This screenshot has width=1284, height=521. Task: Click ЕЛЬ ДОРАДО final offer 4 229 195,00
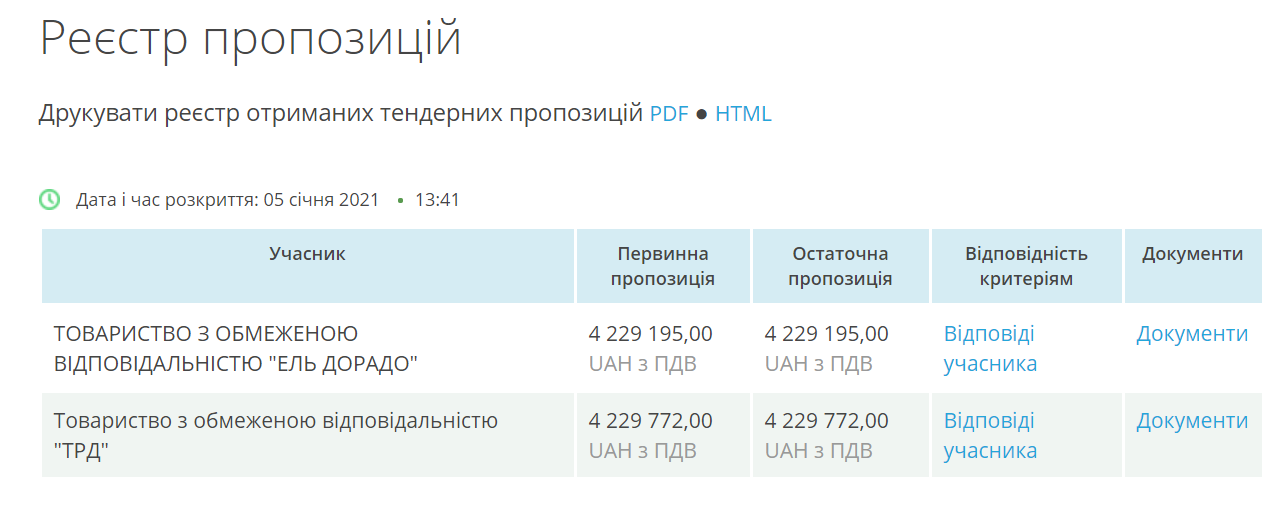826,334
